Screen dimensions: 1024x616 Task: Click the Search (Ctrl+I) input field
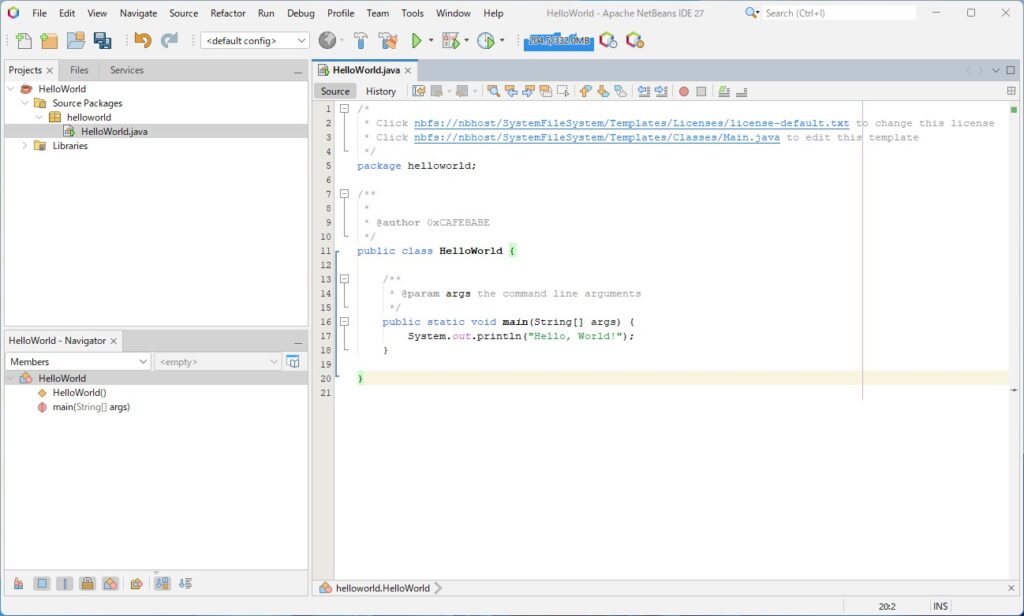pyautogui.click(x=838, y=13)
